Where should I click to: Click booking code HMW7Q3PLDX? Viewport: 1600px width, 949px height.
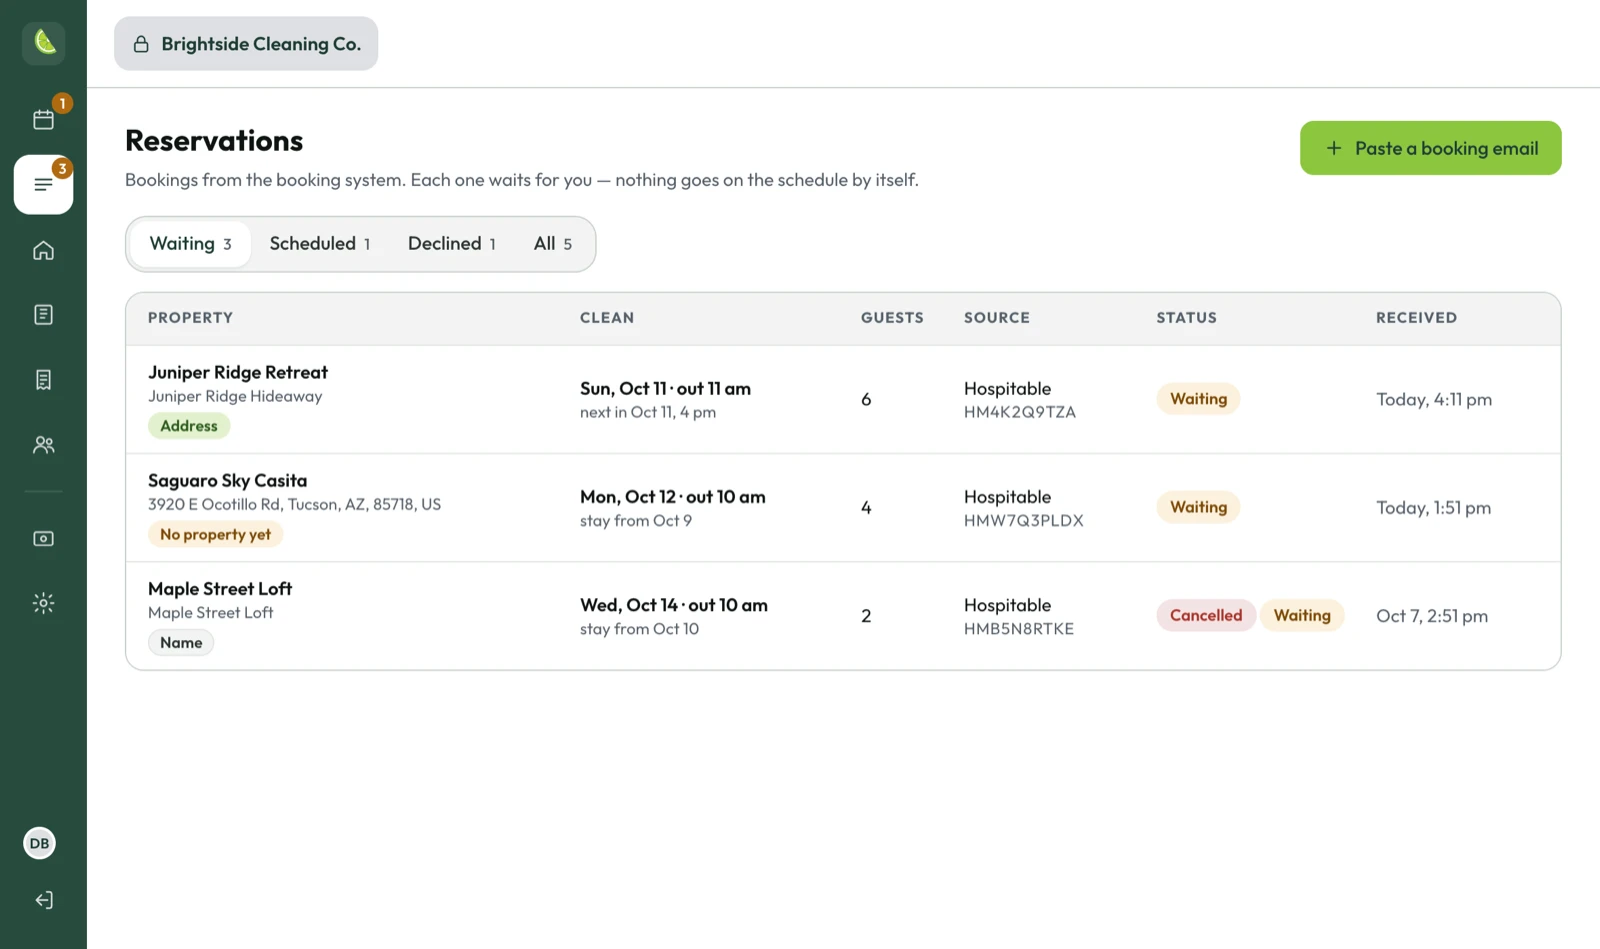point(1024,521)
